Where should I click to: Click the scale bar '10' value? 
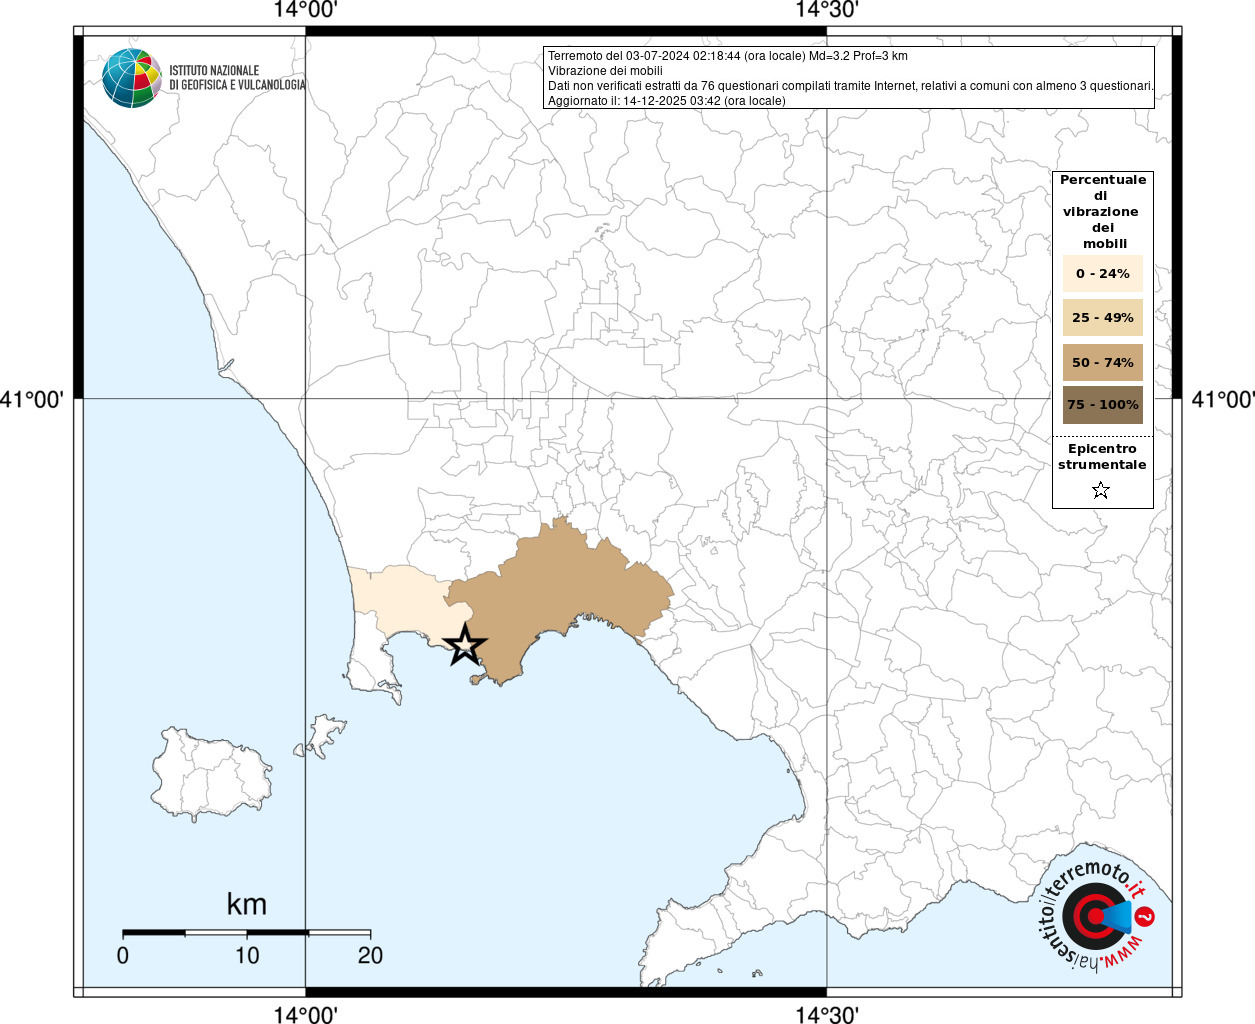click(247, 955)
